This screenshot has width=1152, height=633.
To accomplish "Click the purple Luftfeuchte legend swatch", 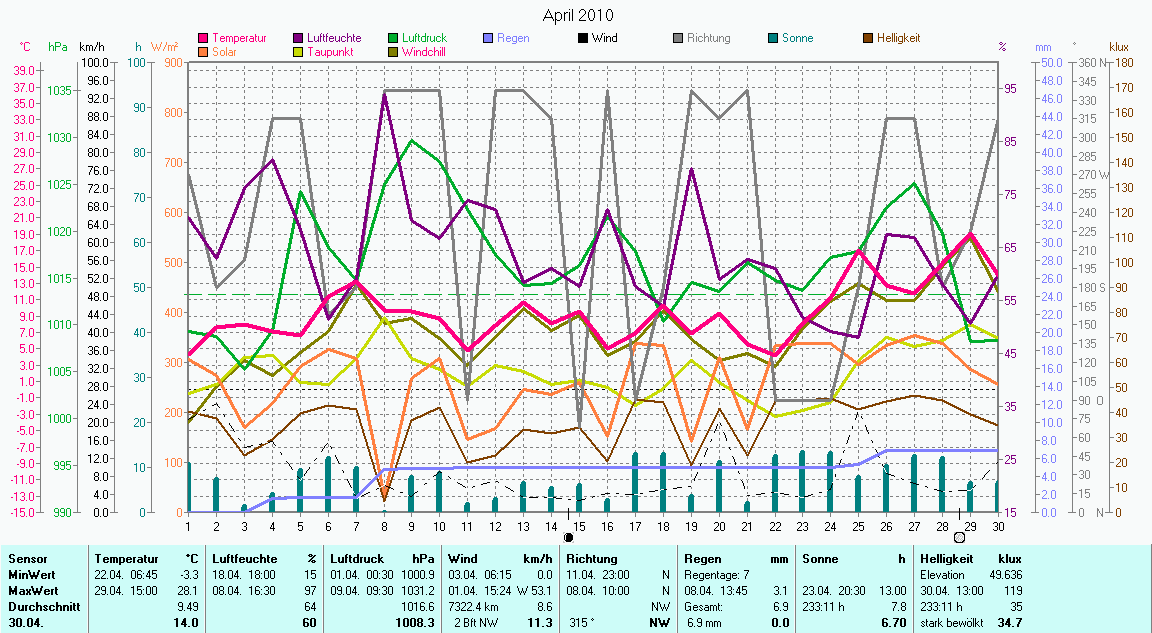I will pyautogui.click(x=298, y=39).
